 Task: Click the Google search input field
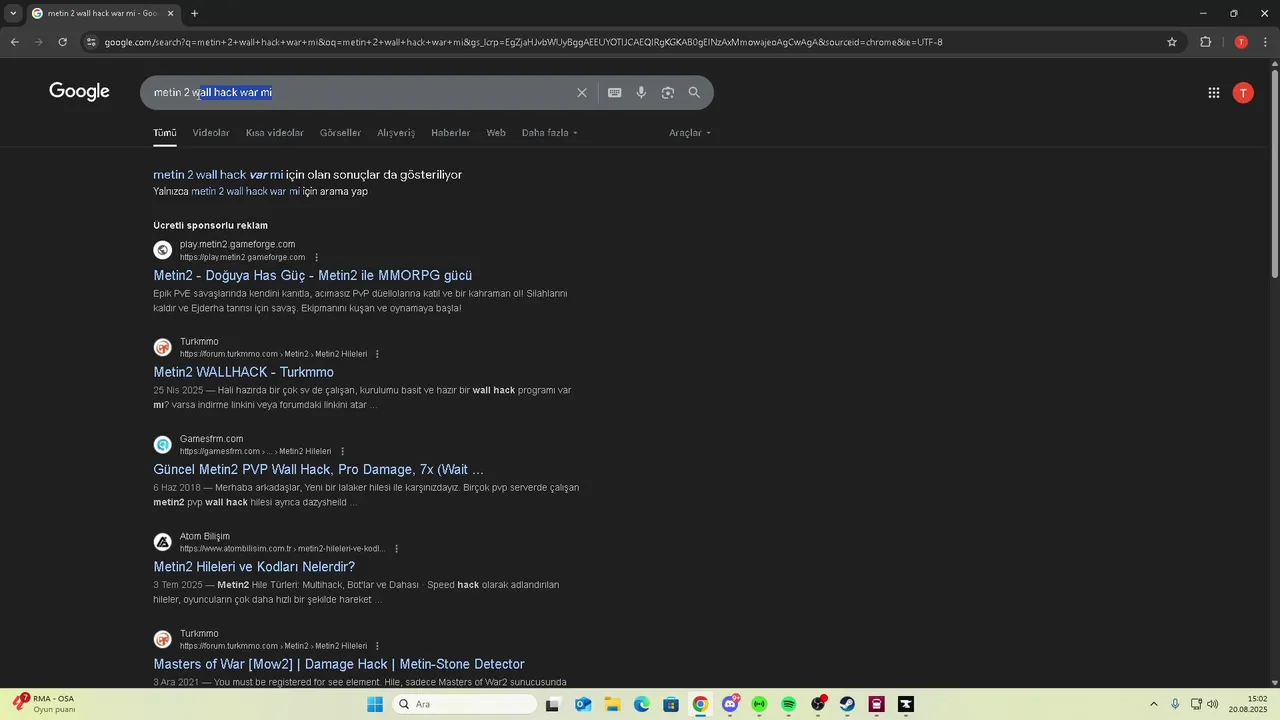pyautogui.click(x=360, y=93)
